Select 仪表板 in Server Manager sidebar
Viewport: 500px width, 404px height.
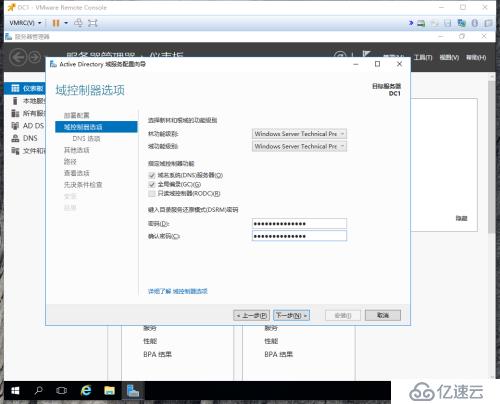point(25,88)
